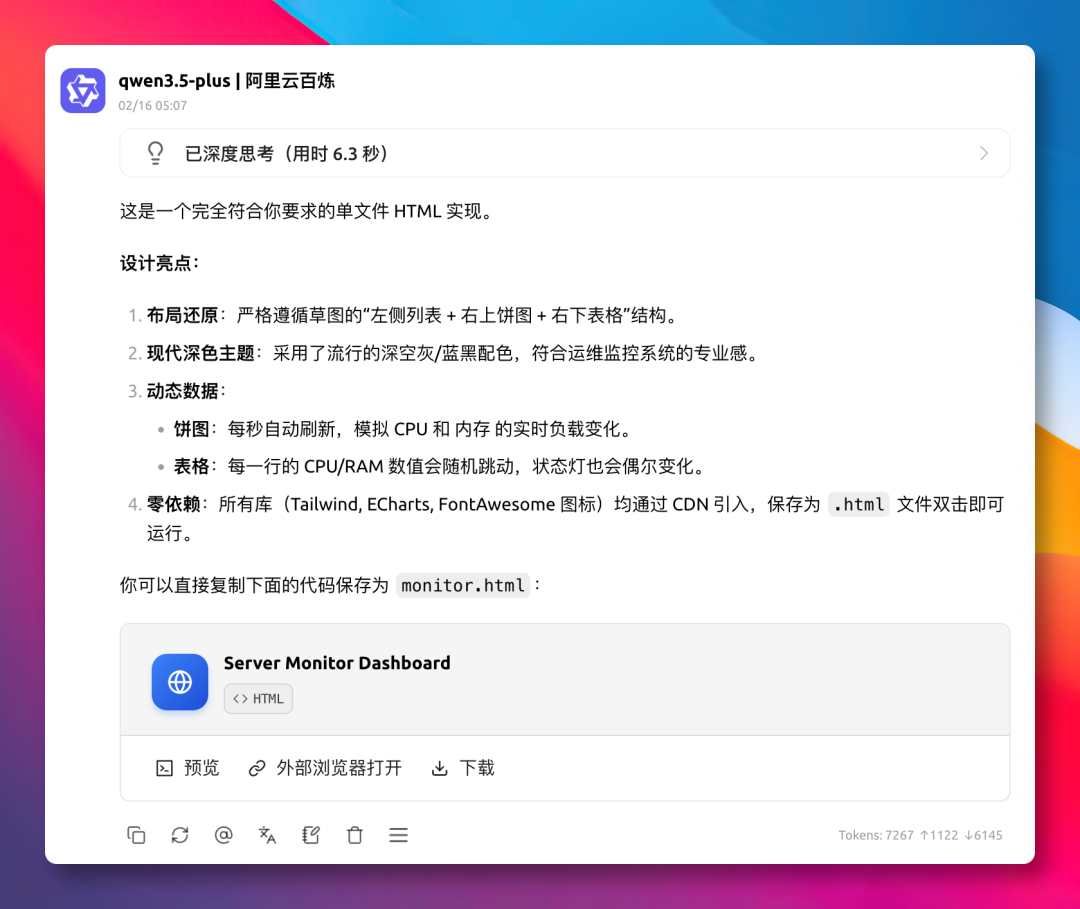Image resolution: width=1080 pixels, height=909 pixels.
Task: Open more options hamburger menu
Action: [x=398, y=835]
